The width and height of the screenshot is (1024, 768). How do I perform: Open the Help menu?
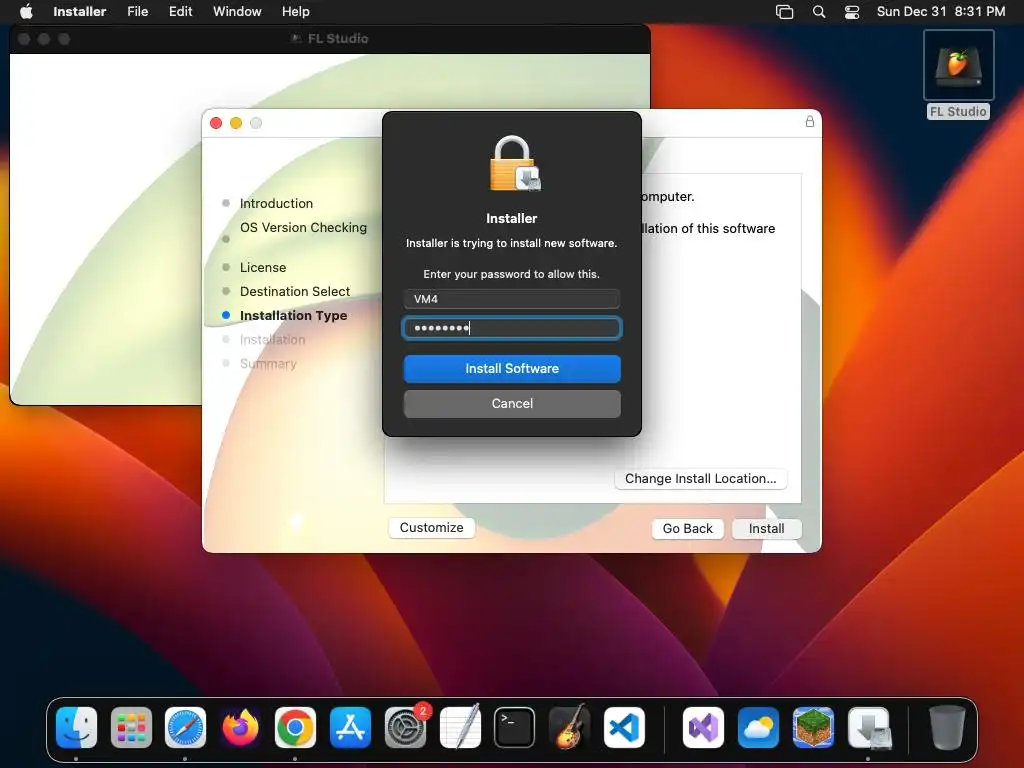click(x=296, y=11)
